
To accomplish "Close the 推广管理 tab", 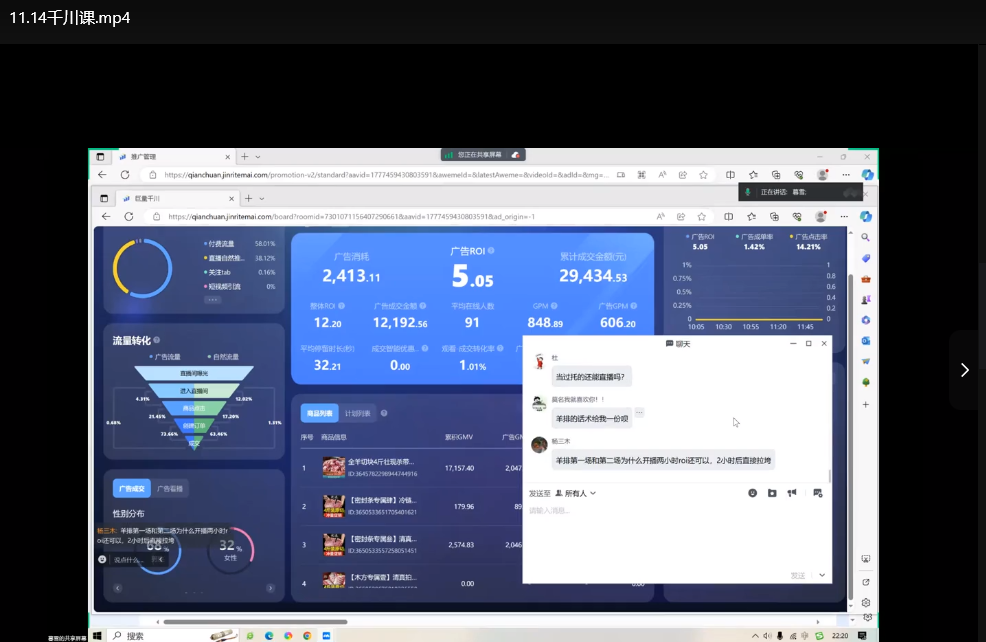I will (x=228, y=157).
